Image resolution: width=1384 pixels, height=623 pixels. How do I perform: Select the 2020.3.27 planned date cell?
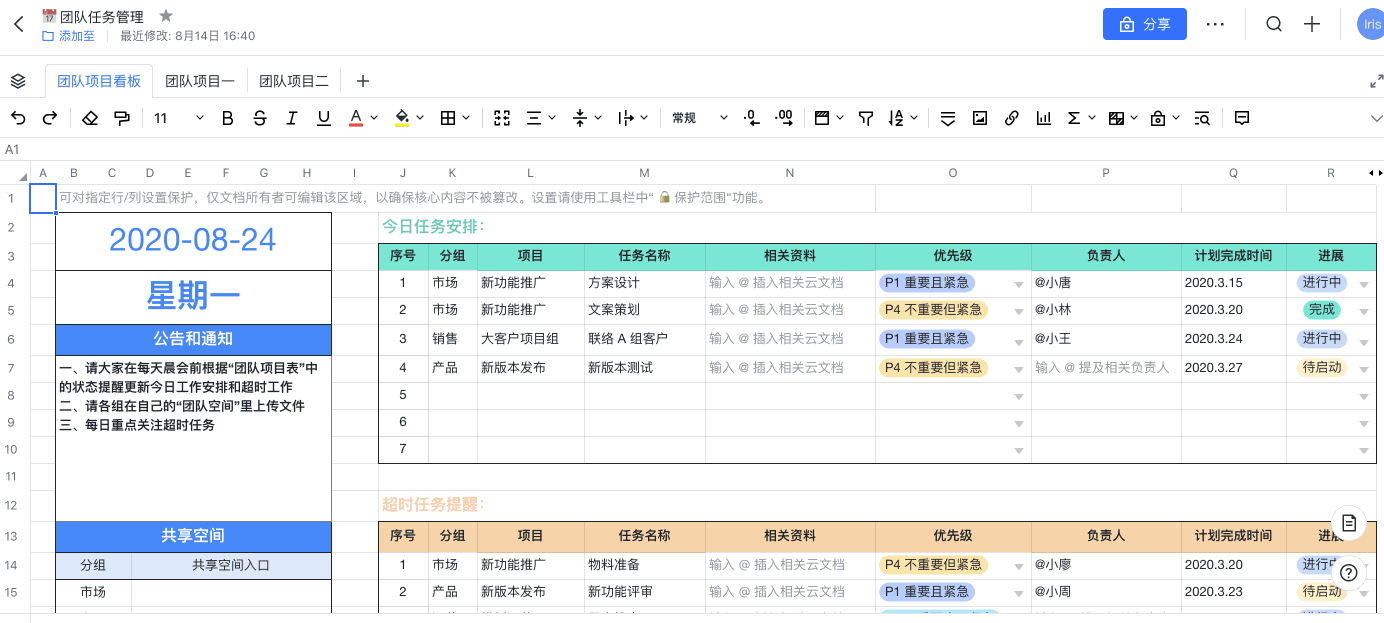tap(1234, 368)
